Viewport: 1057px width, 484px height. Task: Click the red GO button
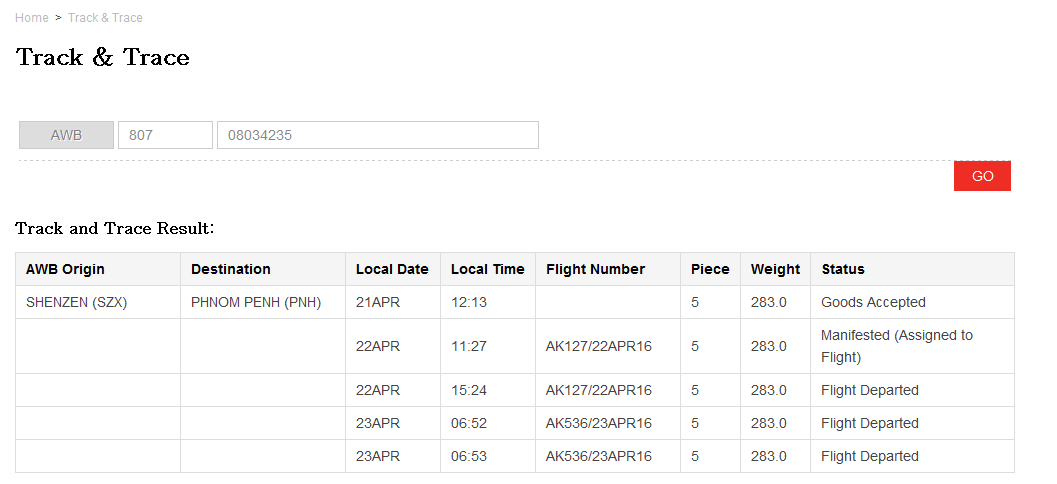click(982, 176)
